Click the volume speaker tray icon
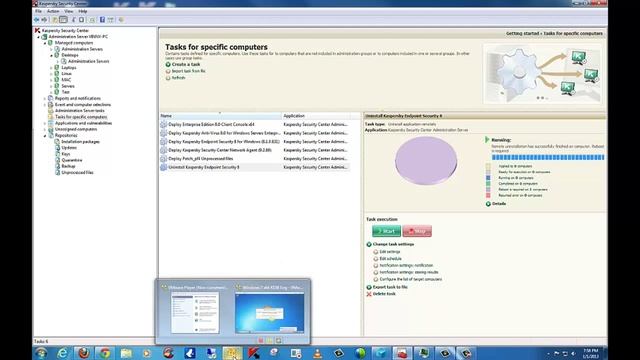The image size is (640, 360). point(573,353)
